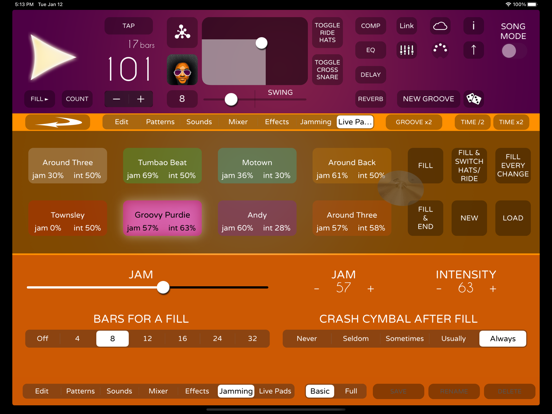Click the GROOVE x2 button
552x414 pixels.
[x=414, y=122]
